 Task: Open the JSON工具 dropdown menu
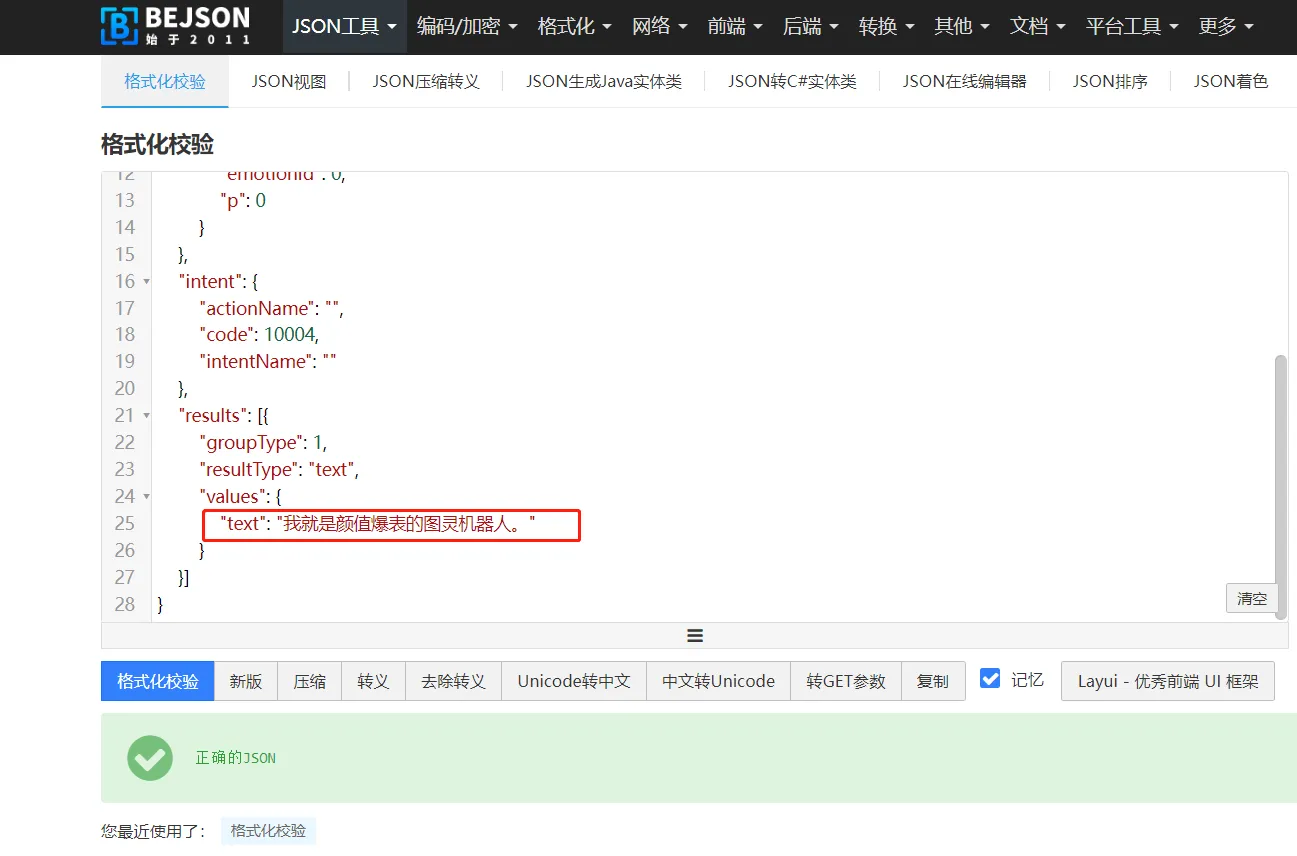tap(344, 27)
